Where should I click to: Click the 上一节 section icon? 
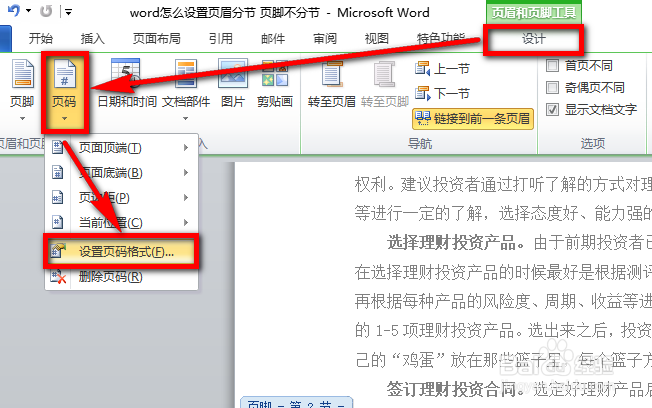[x=422, y=69]
